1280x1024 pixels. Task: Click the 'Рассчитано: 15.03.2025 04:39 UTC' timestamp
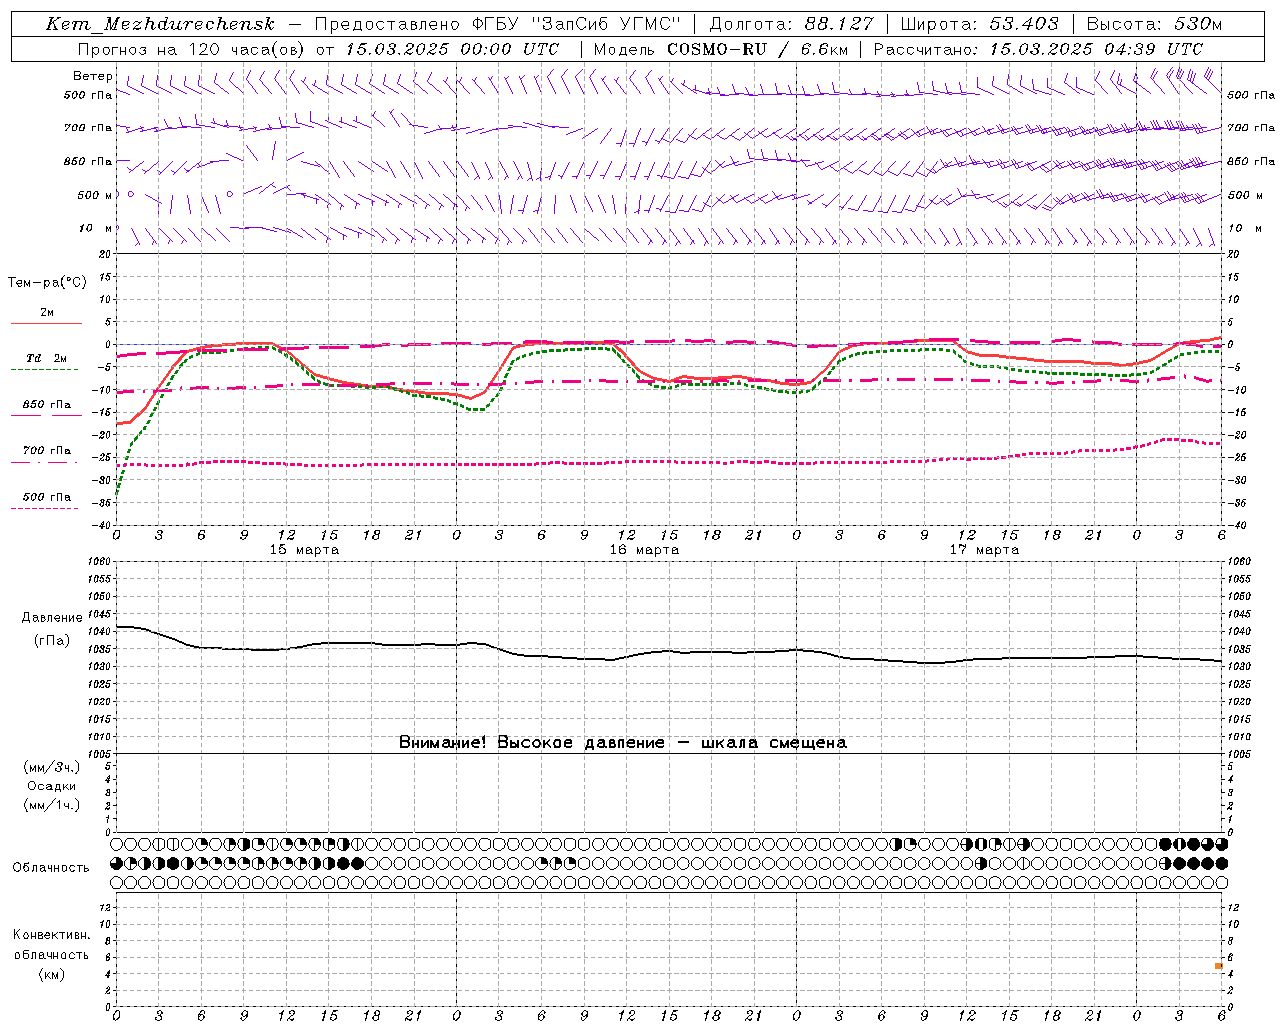[1038, 49]
